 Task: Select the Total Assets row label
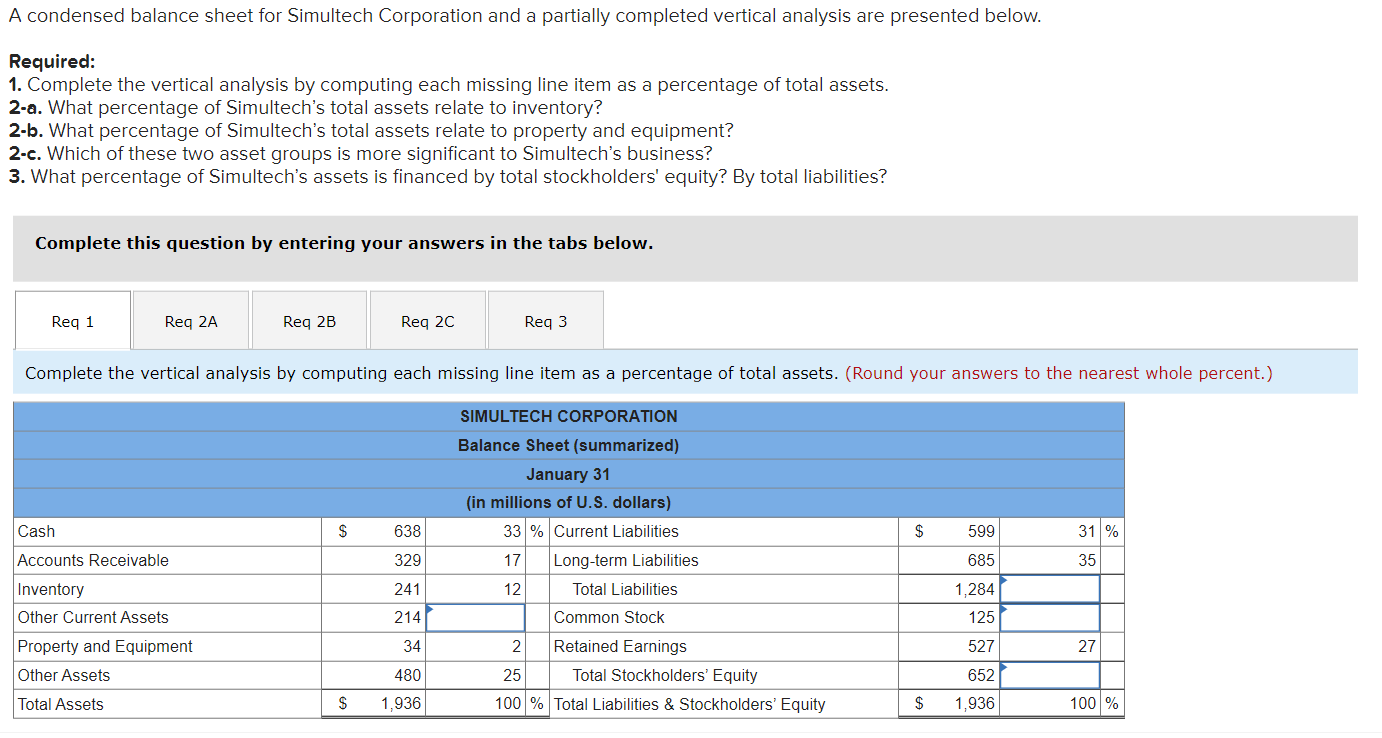click(x=61, y=705)
